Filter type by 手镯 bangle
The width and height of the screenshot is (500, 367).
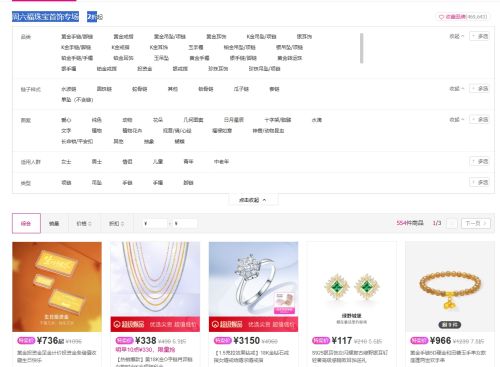pyautogui.click(x=158, y=183)
